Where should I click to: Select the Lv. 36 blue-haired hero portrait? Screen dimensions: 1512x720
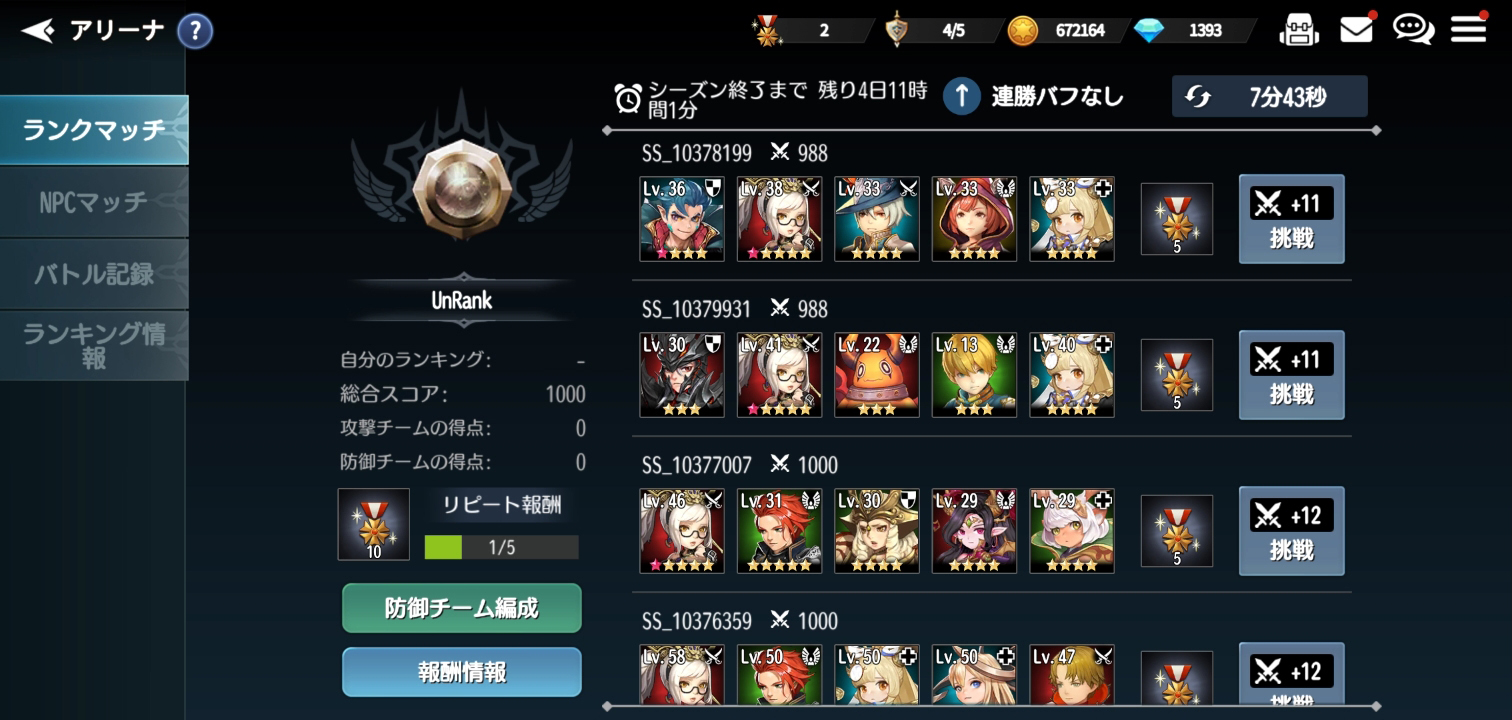tap(682, 219)
